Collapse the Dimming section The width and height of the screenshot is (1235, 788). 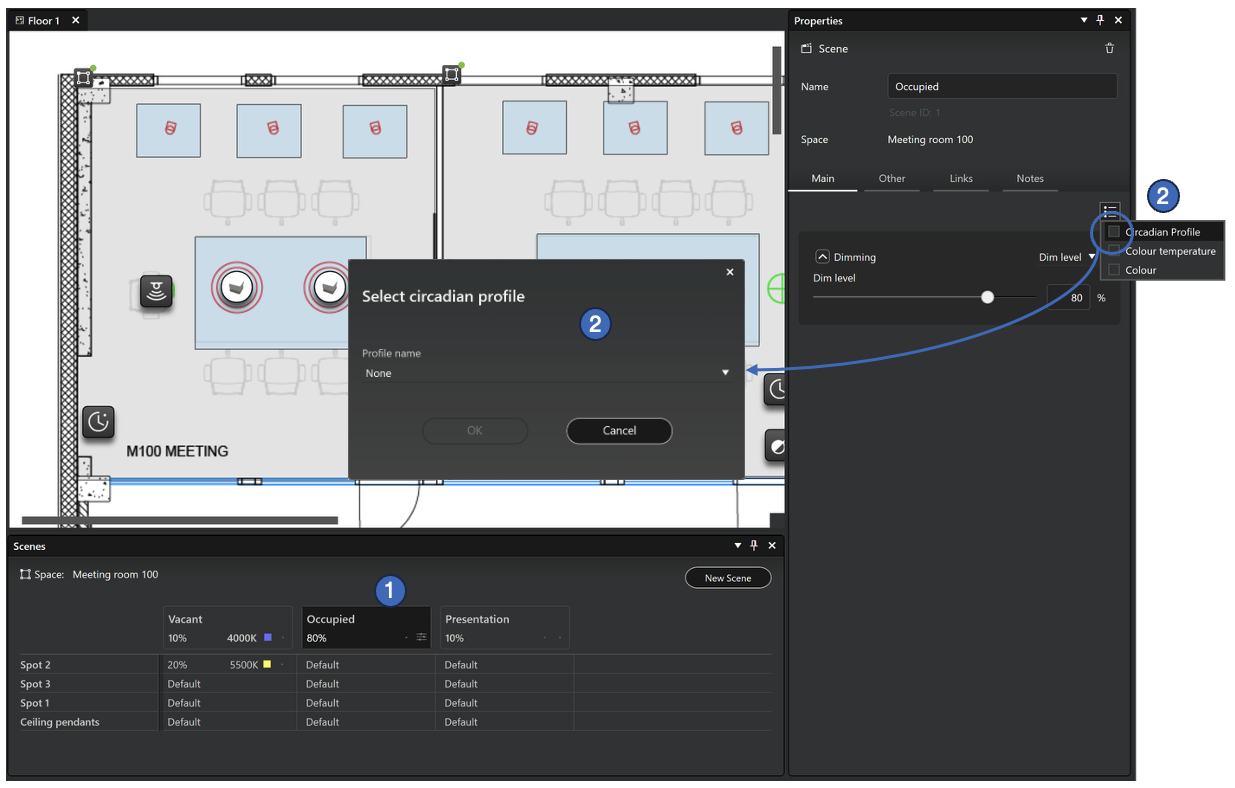(823, 257)
